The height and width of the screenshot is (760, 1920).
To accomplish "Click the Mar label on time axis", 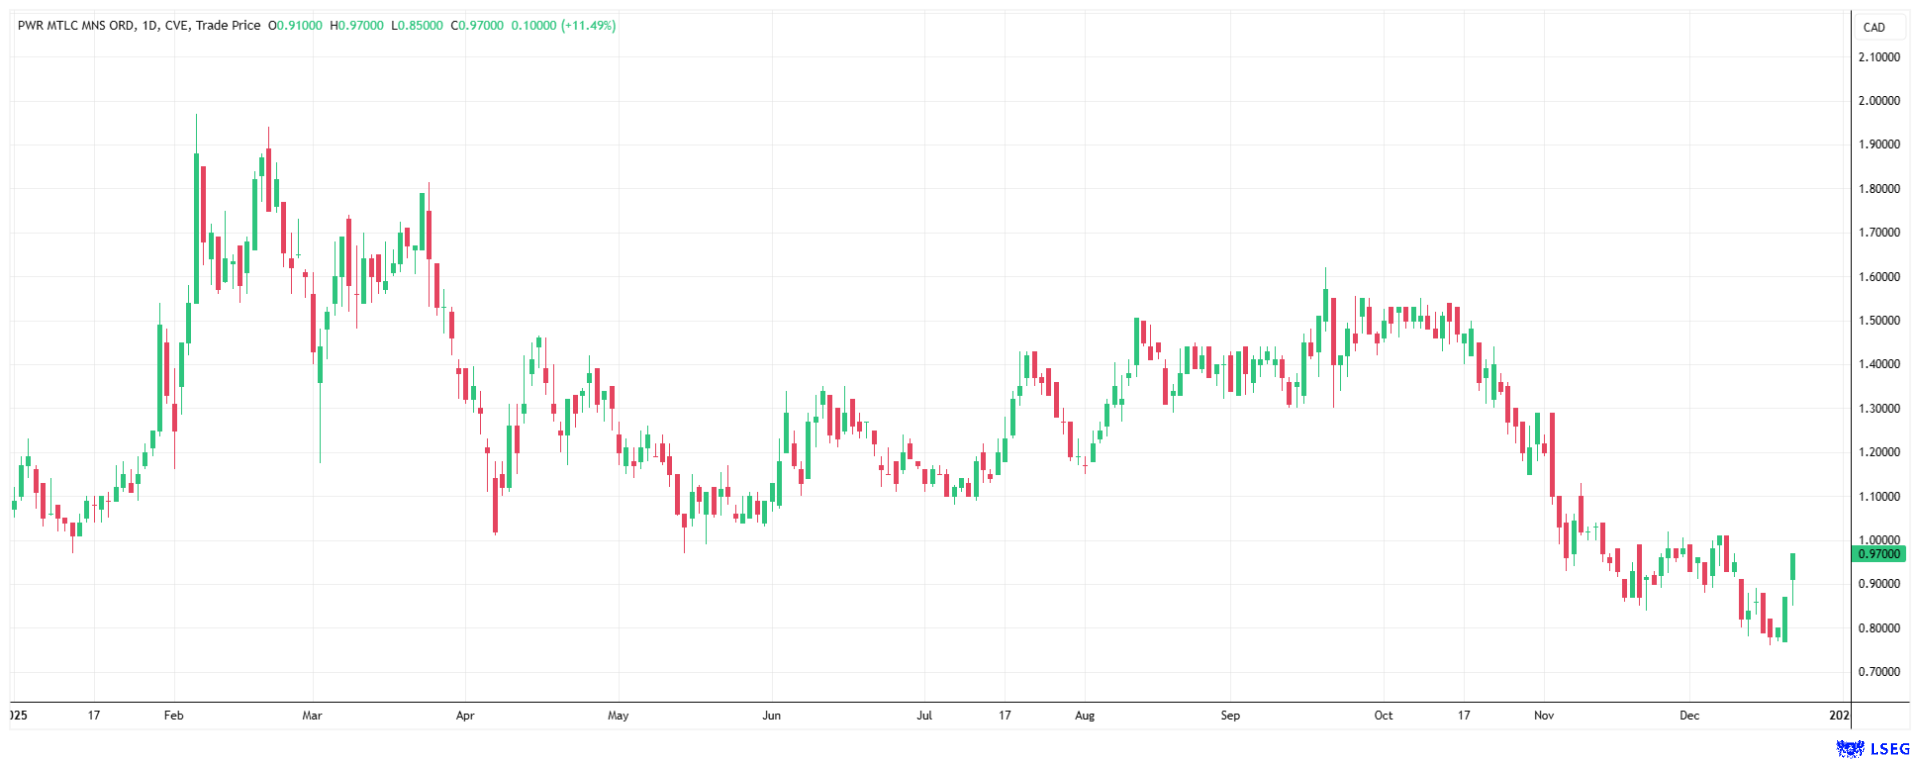I will click(x=312, y=715).
